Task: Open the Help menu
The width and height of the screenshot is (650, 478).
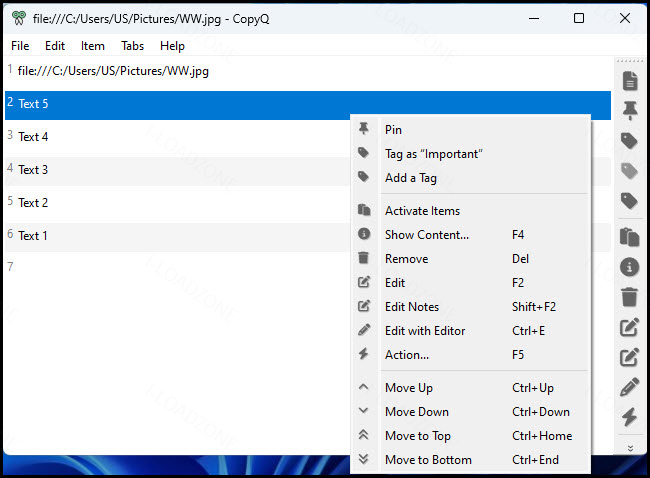Action: pyautogui.click(x=172, y=46)
